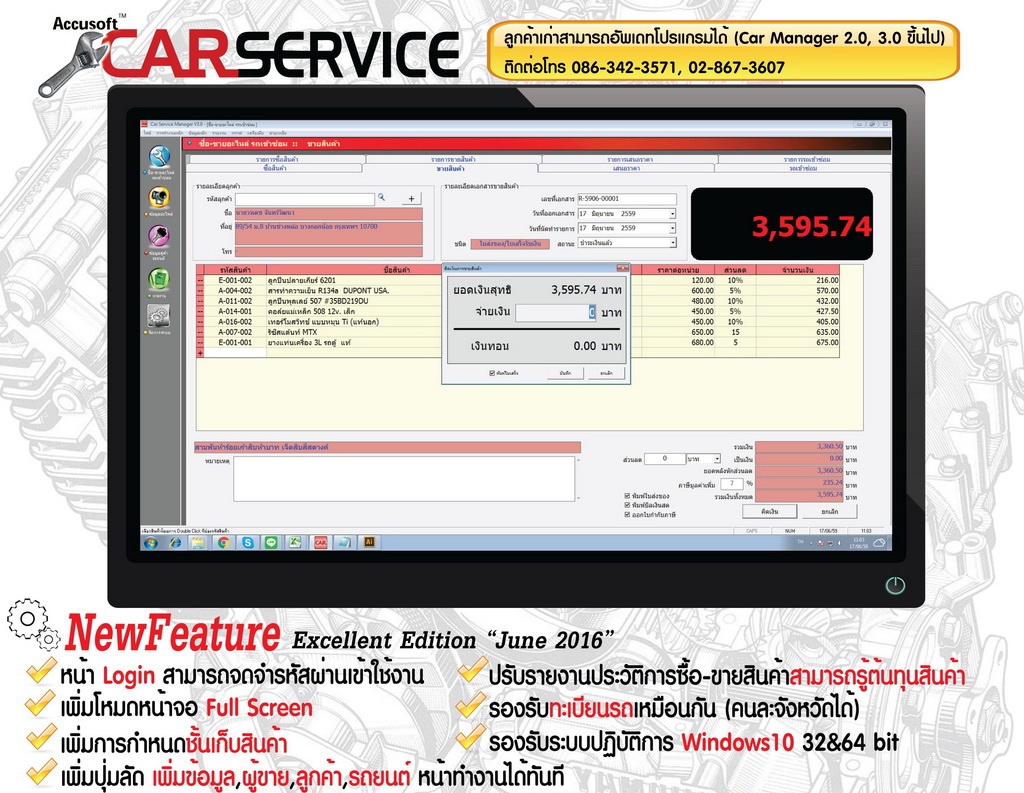Click the รหัสลูกค้า customer code field
This screenshot has width=1024, height=793.
click(x=305, y=199)
